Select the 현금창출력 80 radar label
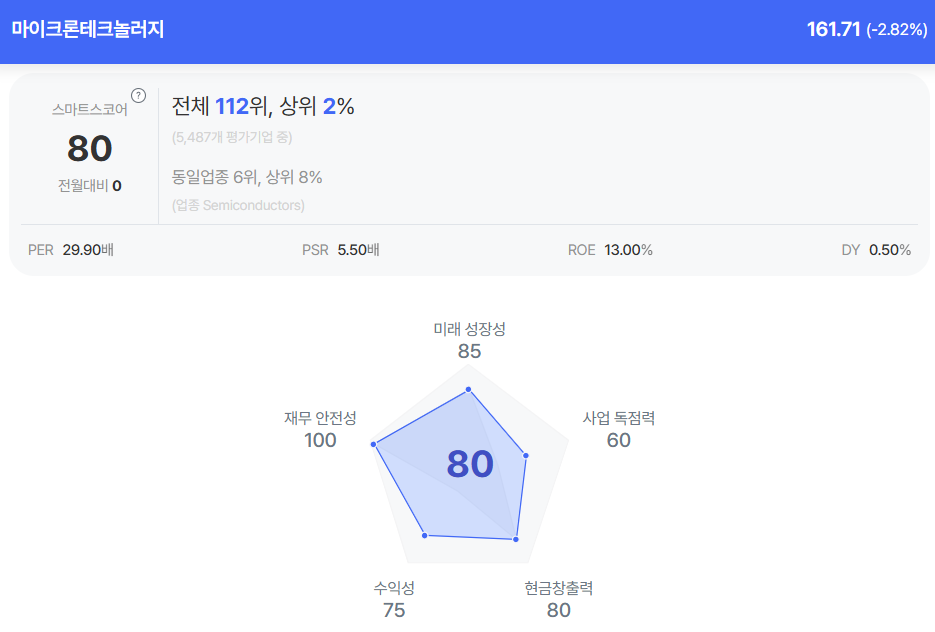The height and width of the screenshot is (632, 935). click(x=558, y=599)
